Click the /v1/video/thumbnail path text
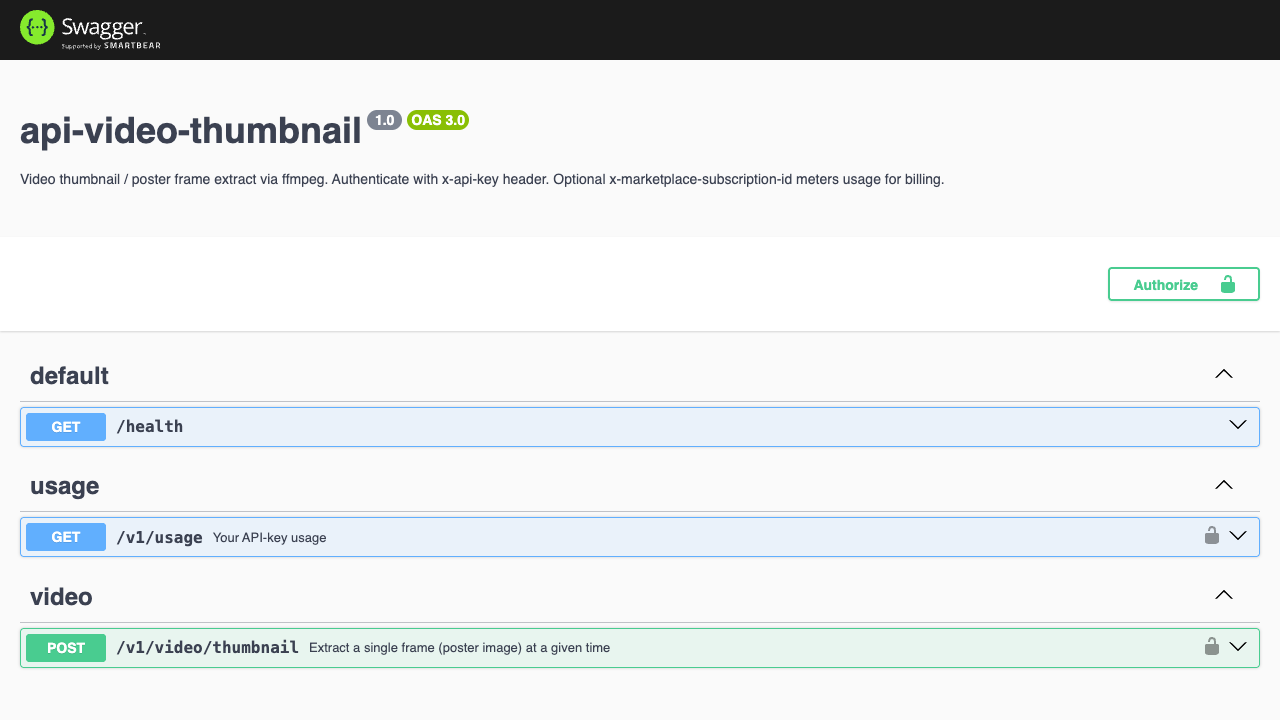Viewport: 1280px width, 720px height. 207,648
